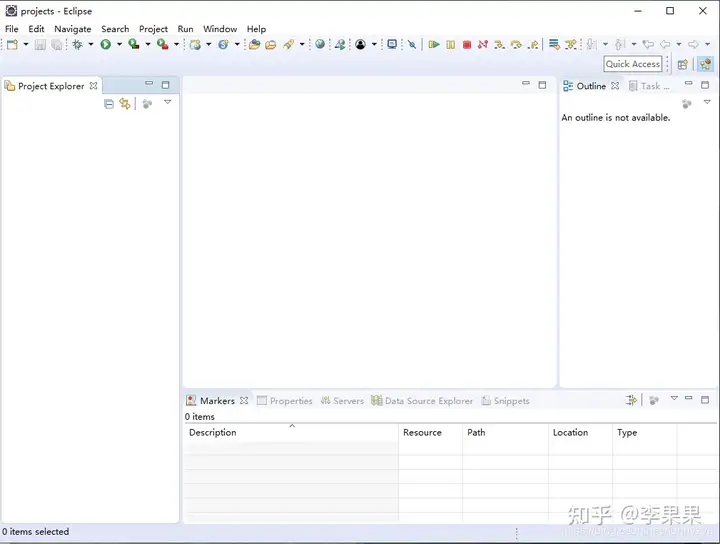720x544 pixels.
Task: Click the Open Web Browser globe icon
Action: [320, 44]
